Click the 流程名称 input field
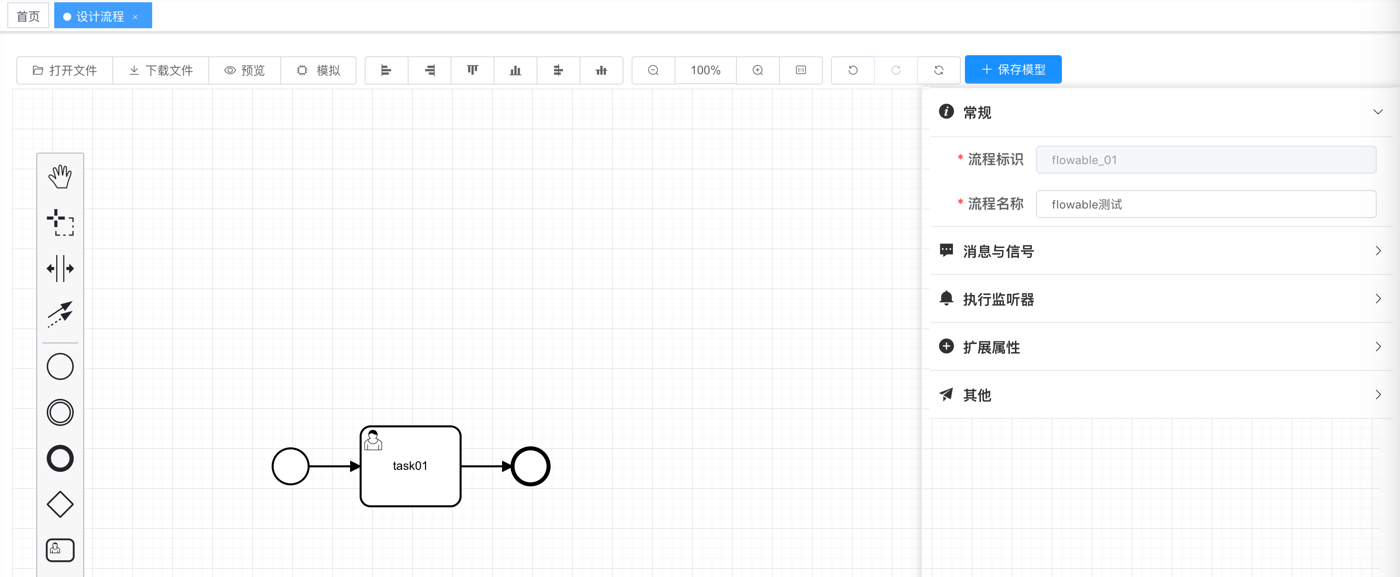The height and width of the screenshot is (577, 1400). tap(1205, 204)
